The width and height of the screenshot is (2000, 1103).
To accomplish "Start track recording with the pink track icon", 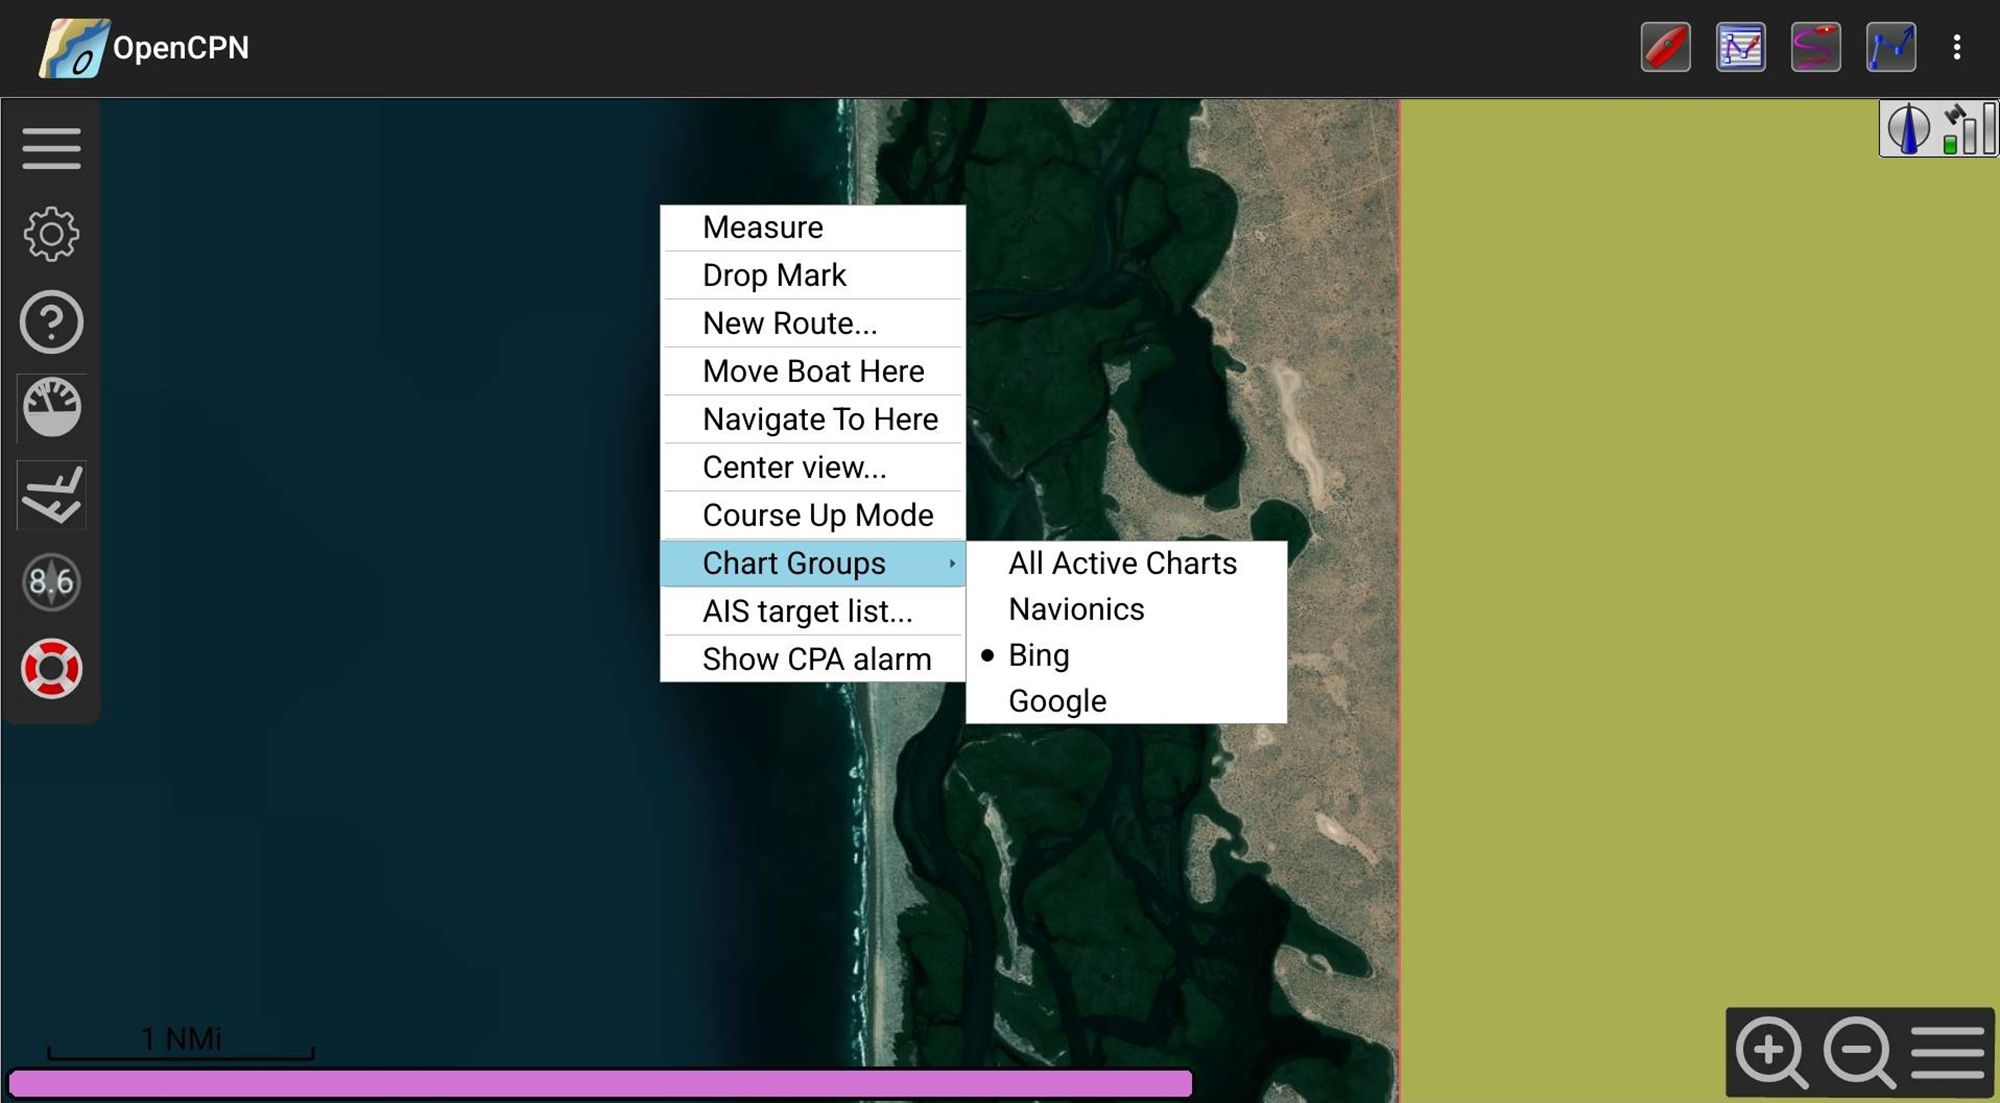I will pyautogui.click(x=1816, y=46).
